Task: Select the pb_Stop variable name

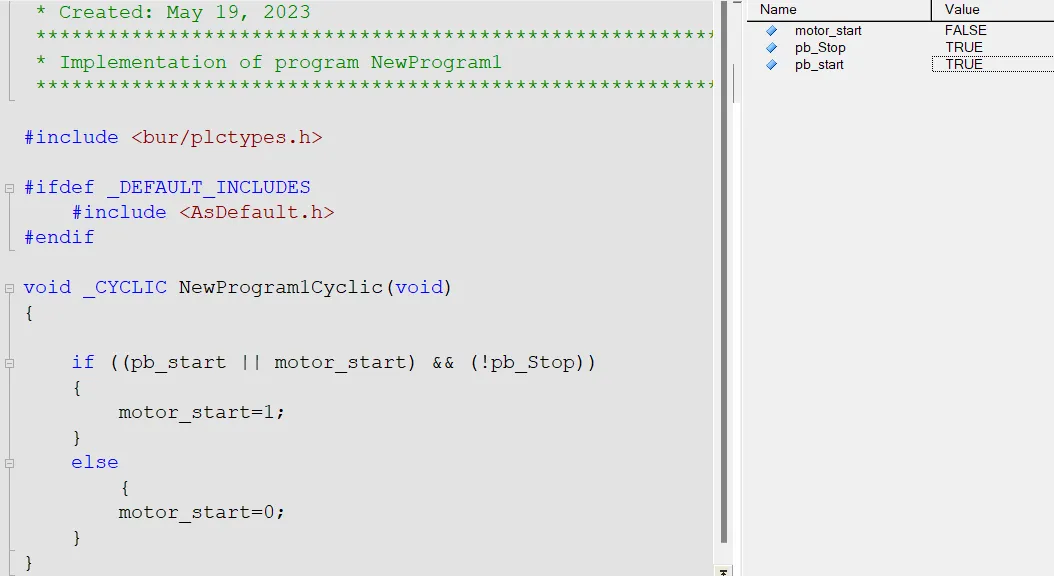Action: coord(820,48)
